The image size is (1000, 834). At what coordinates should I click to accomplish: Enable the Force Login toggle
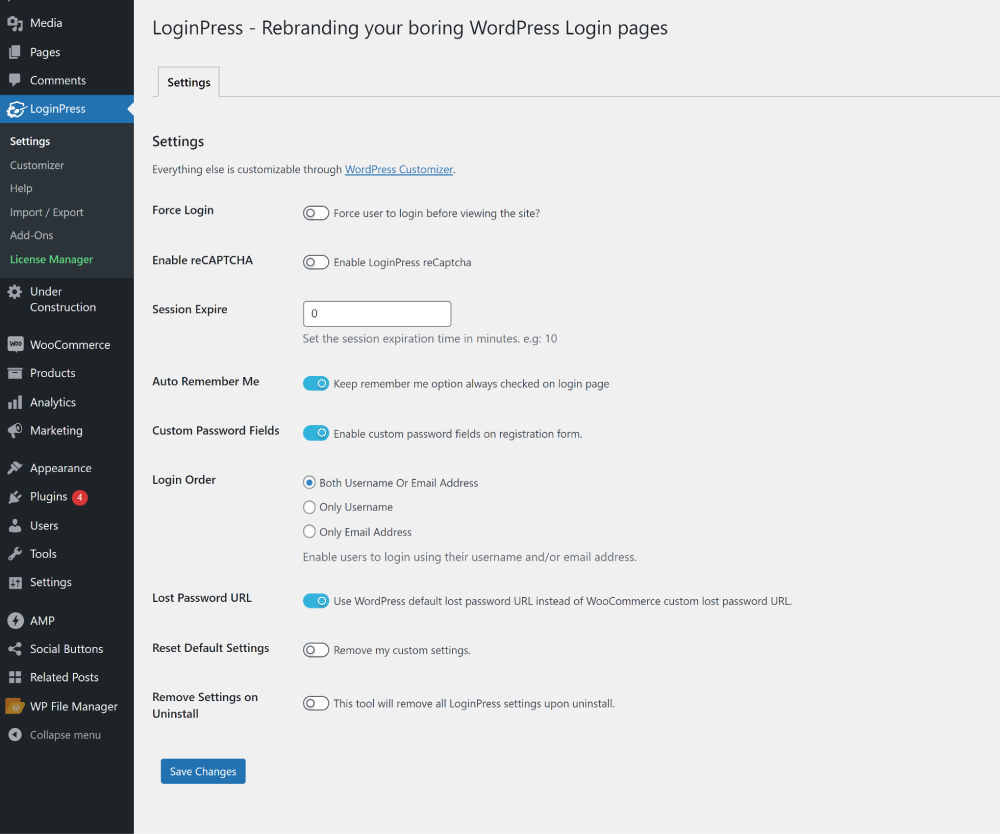(x=316, y=213)
